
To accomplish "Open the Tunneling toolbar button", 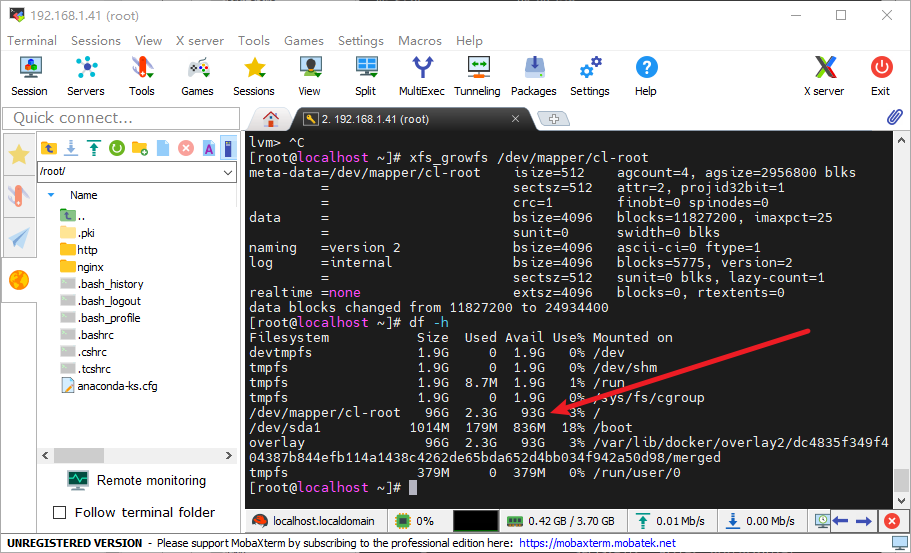I will (478, 76).
